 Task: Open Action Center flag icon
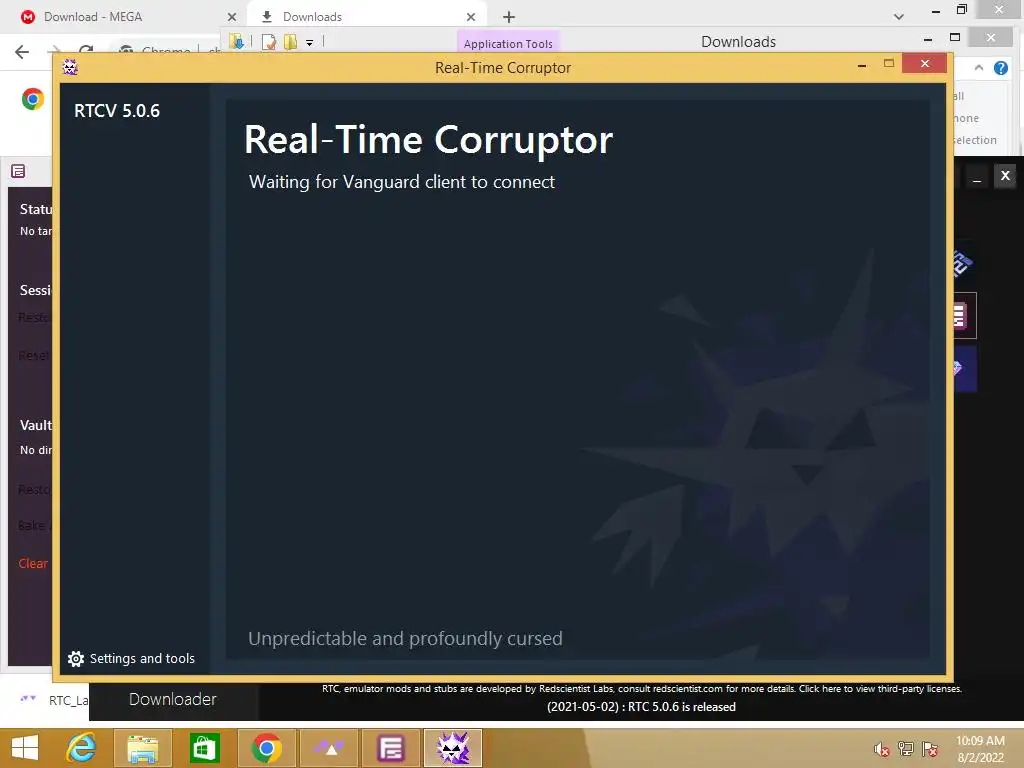pyautogui.click(x=930, y=749)
